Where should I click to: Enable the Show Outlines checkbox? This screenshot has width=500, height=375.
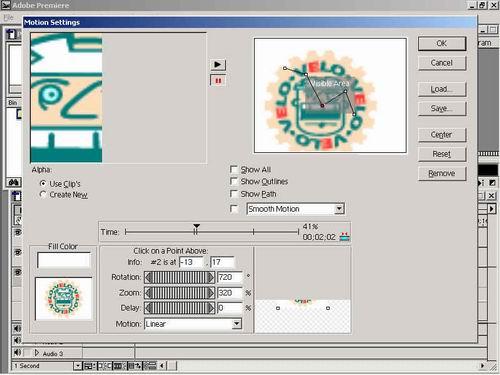234,181
